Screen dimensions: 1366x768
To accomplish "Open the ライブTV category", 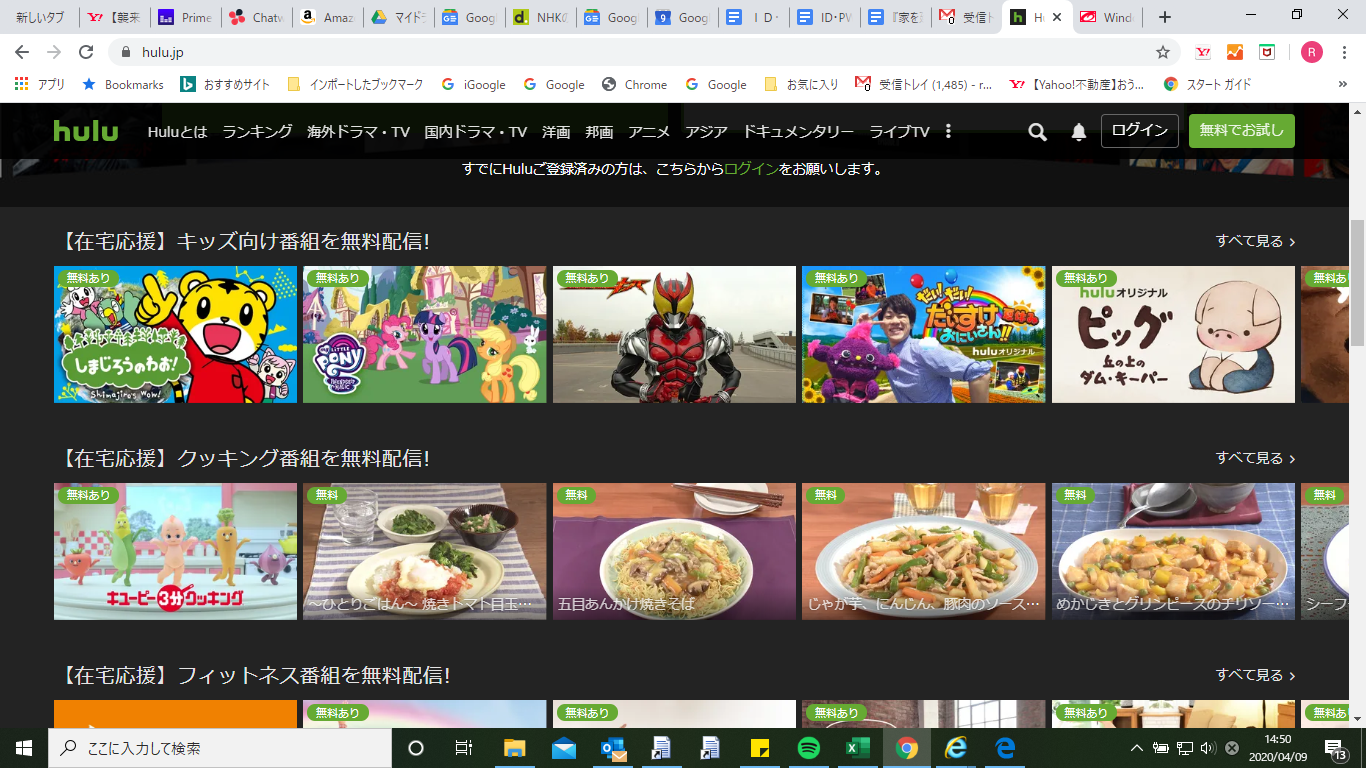I will [x=899, y=131].
